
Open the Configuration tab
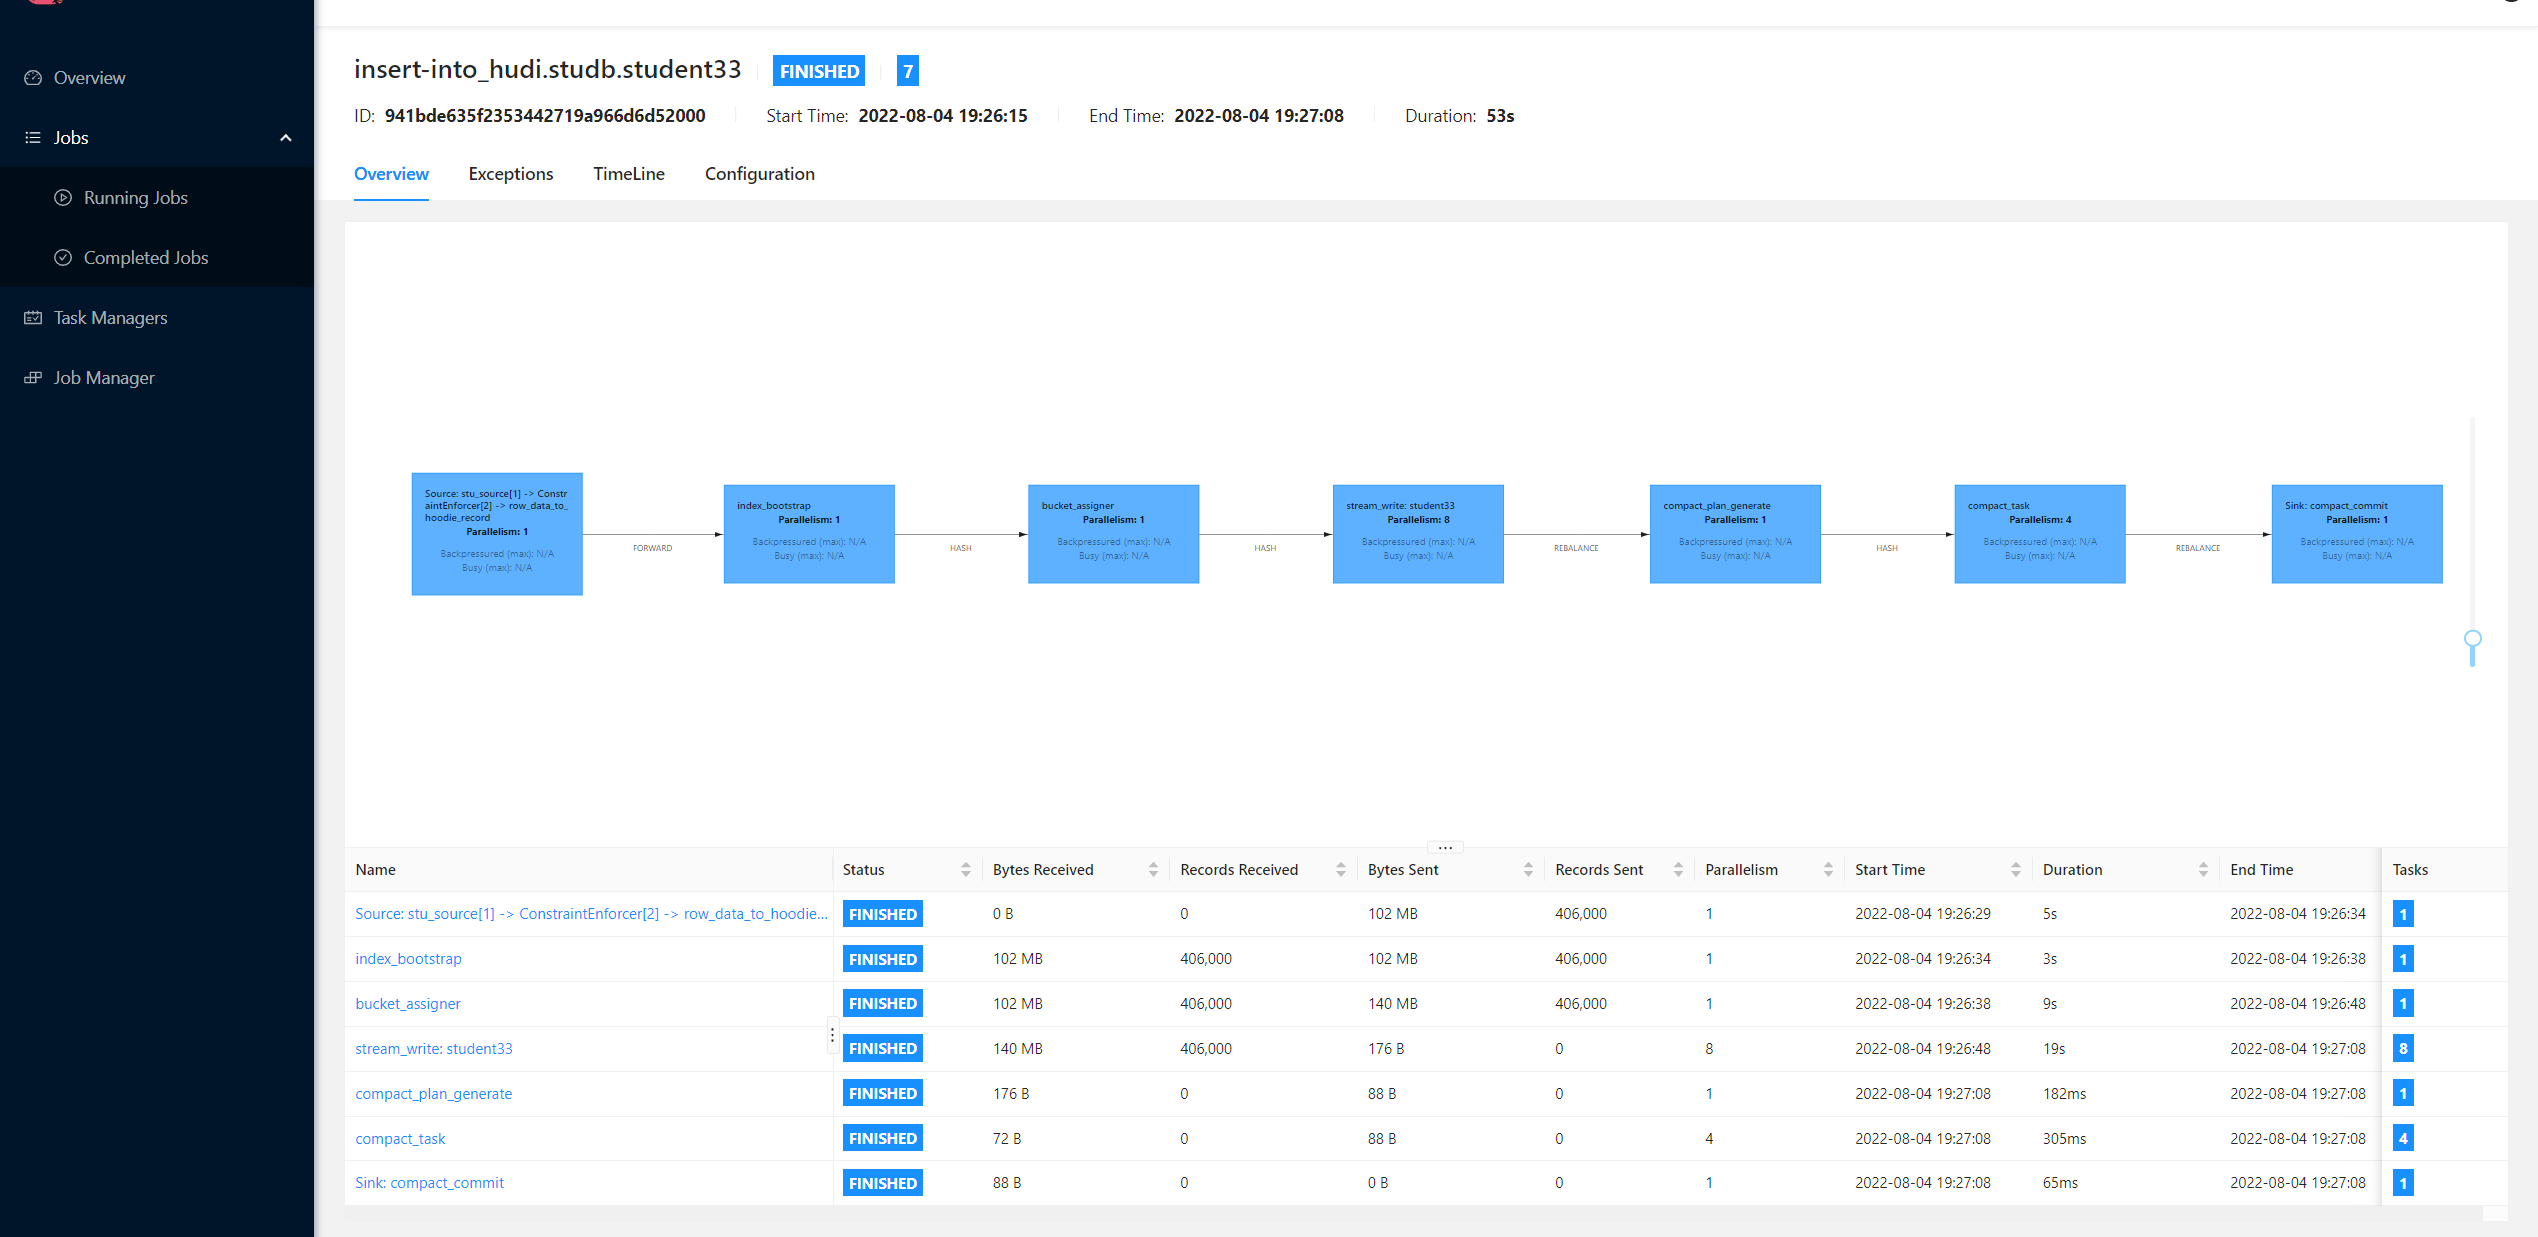click(x=759, y=174)
